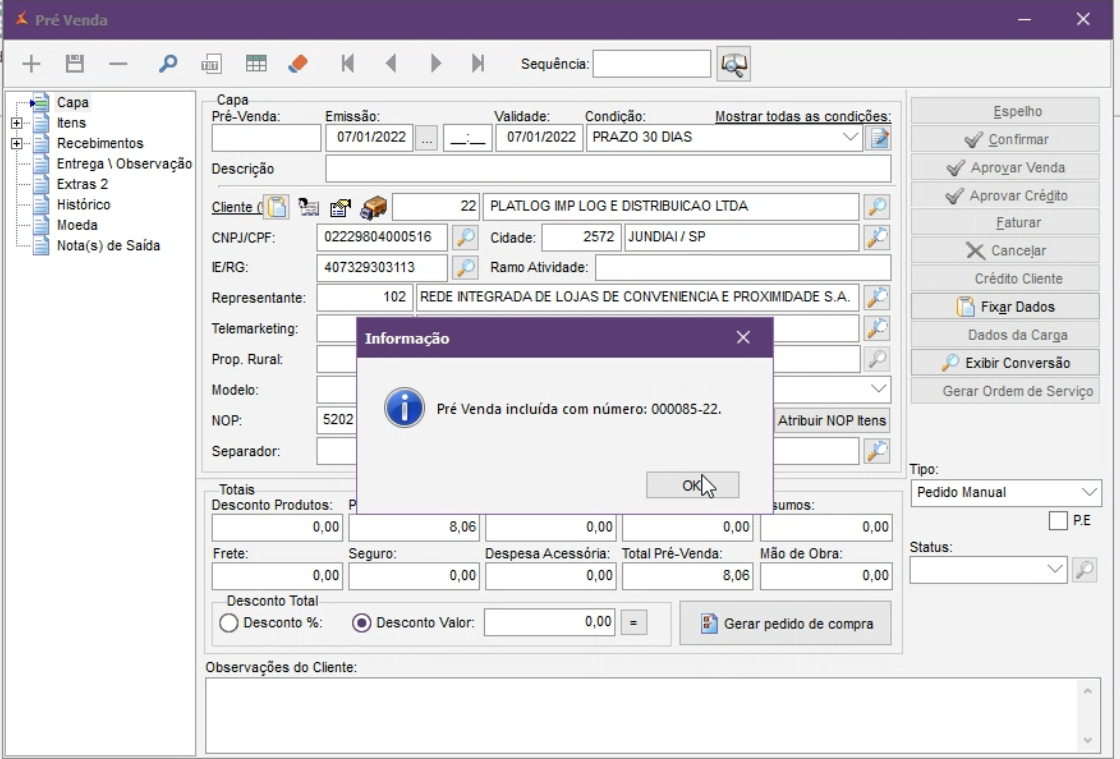Viewport: 1120px width, 759px height.
Task: Select Entrega \ Observação in the tree
Action: tap(124, 164)
